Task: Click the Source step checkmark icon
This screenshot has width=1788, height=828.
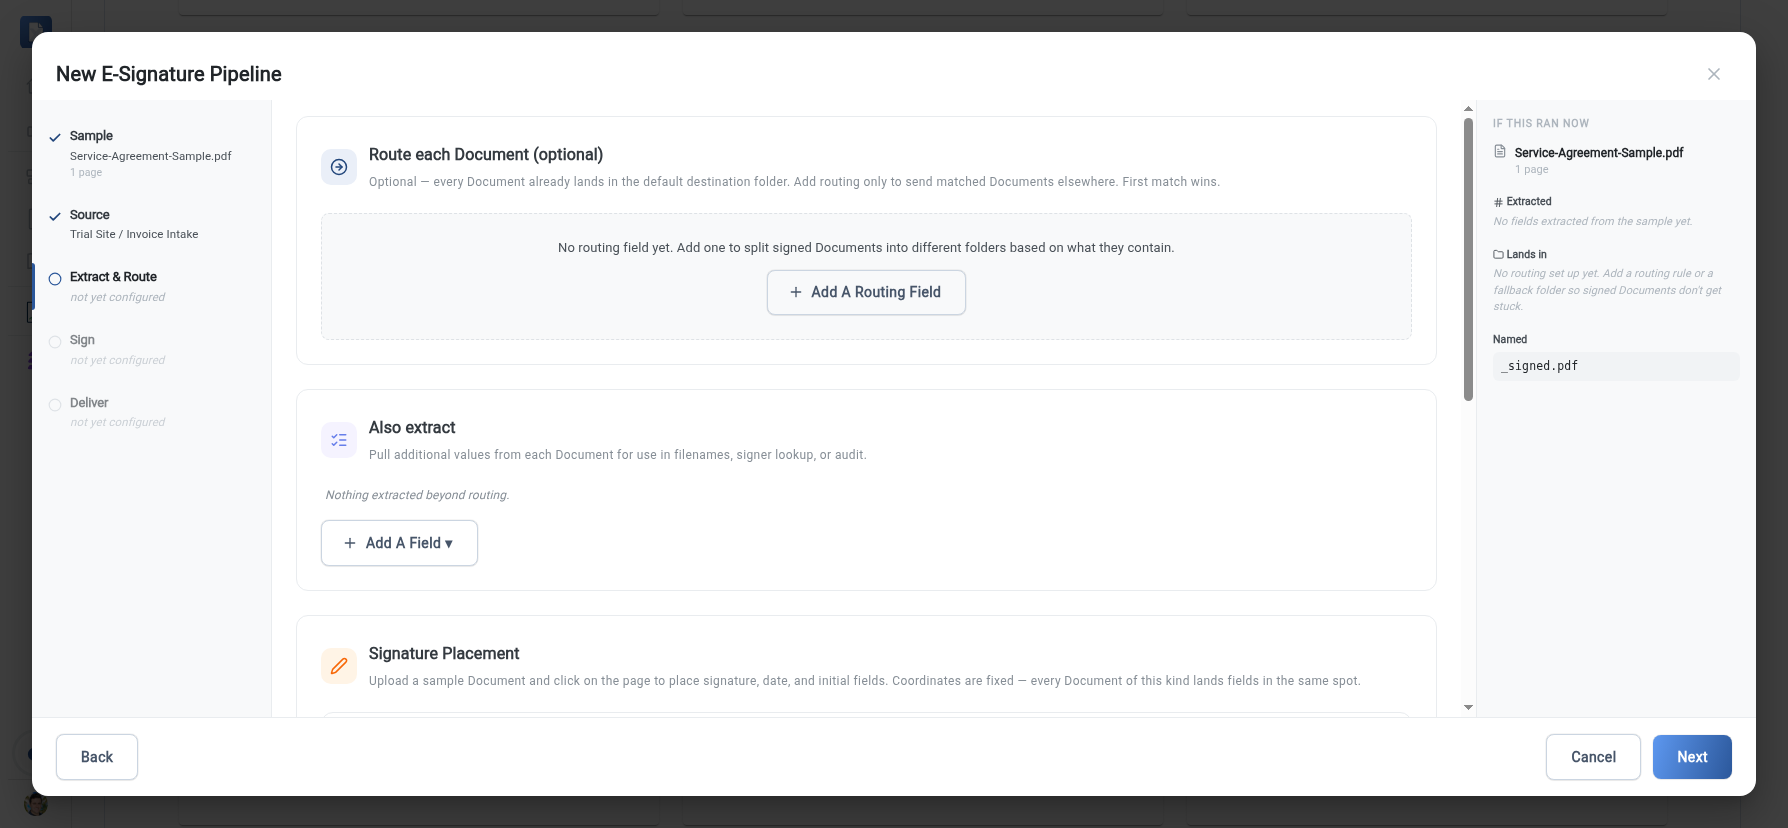Action: click(55, 216)
